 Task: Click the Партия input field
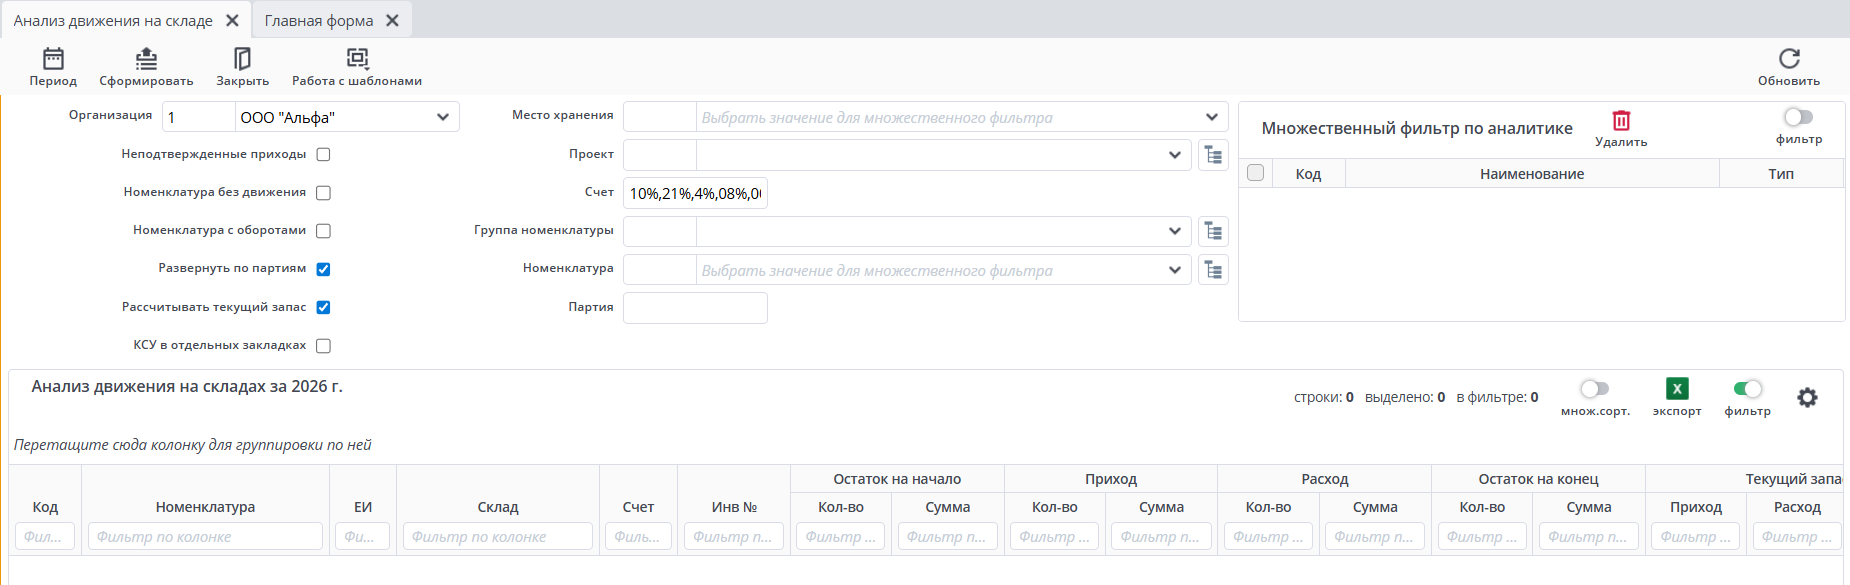[695, 308]
